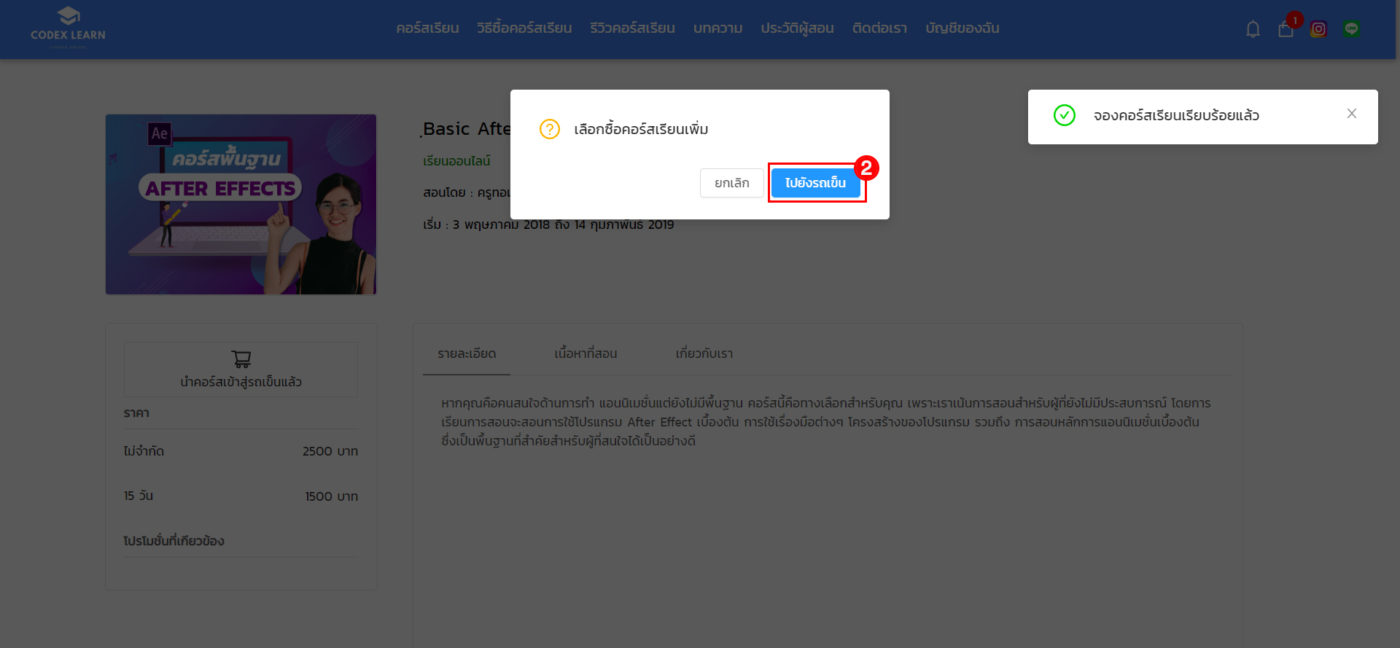Open the Instagram icon link
This screenshot has height=648, width=1400.
pos(1318,29)
